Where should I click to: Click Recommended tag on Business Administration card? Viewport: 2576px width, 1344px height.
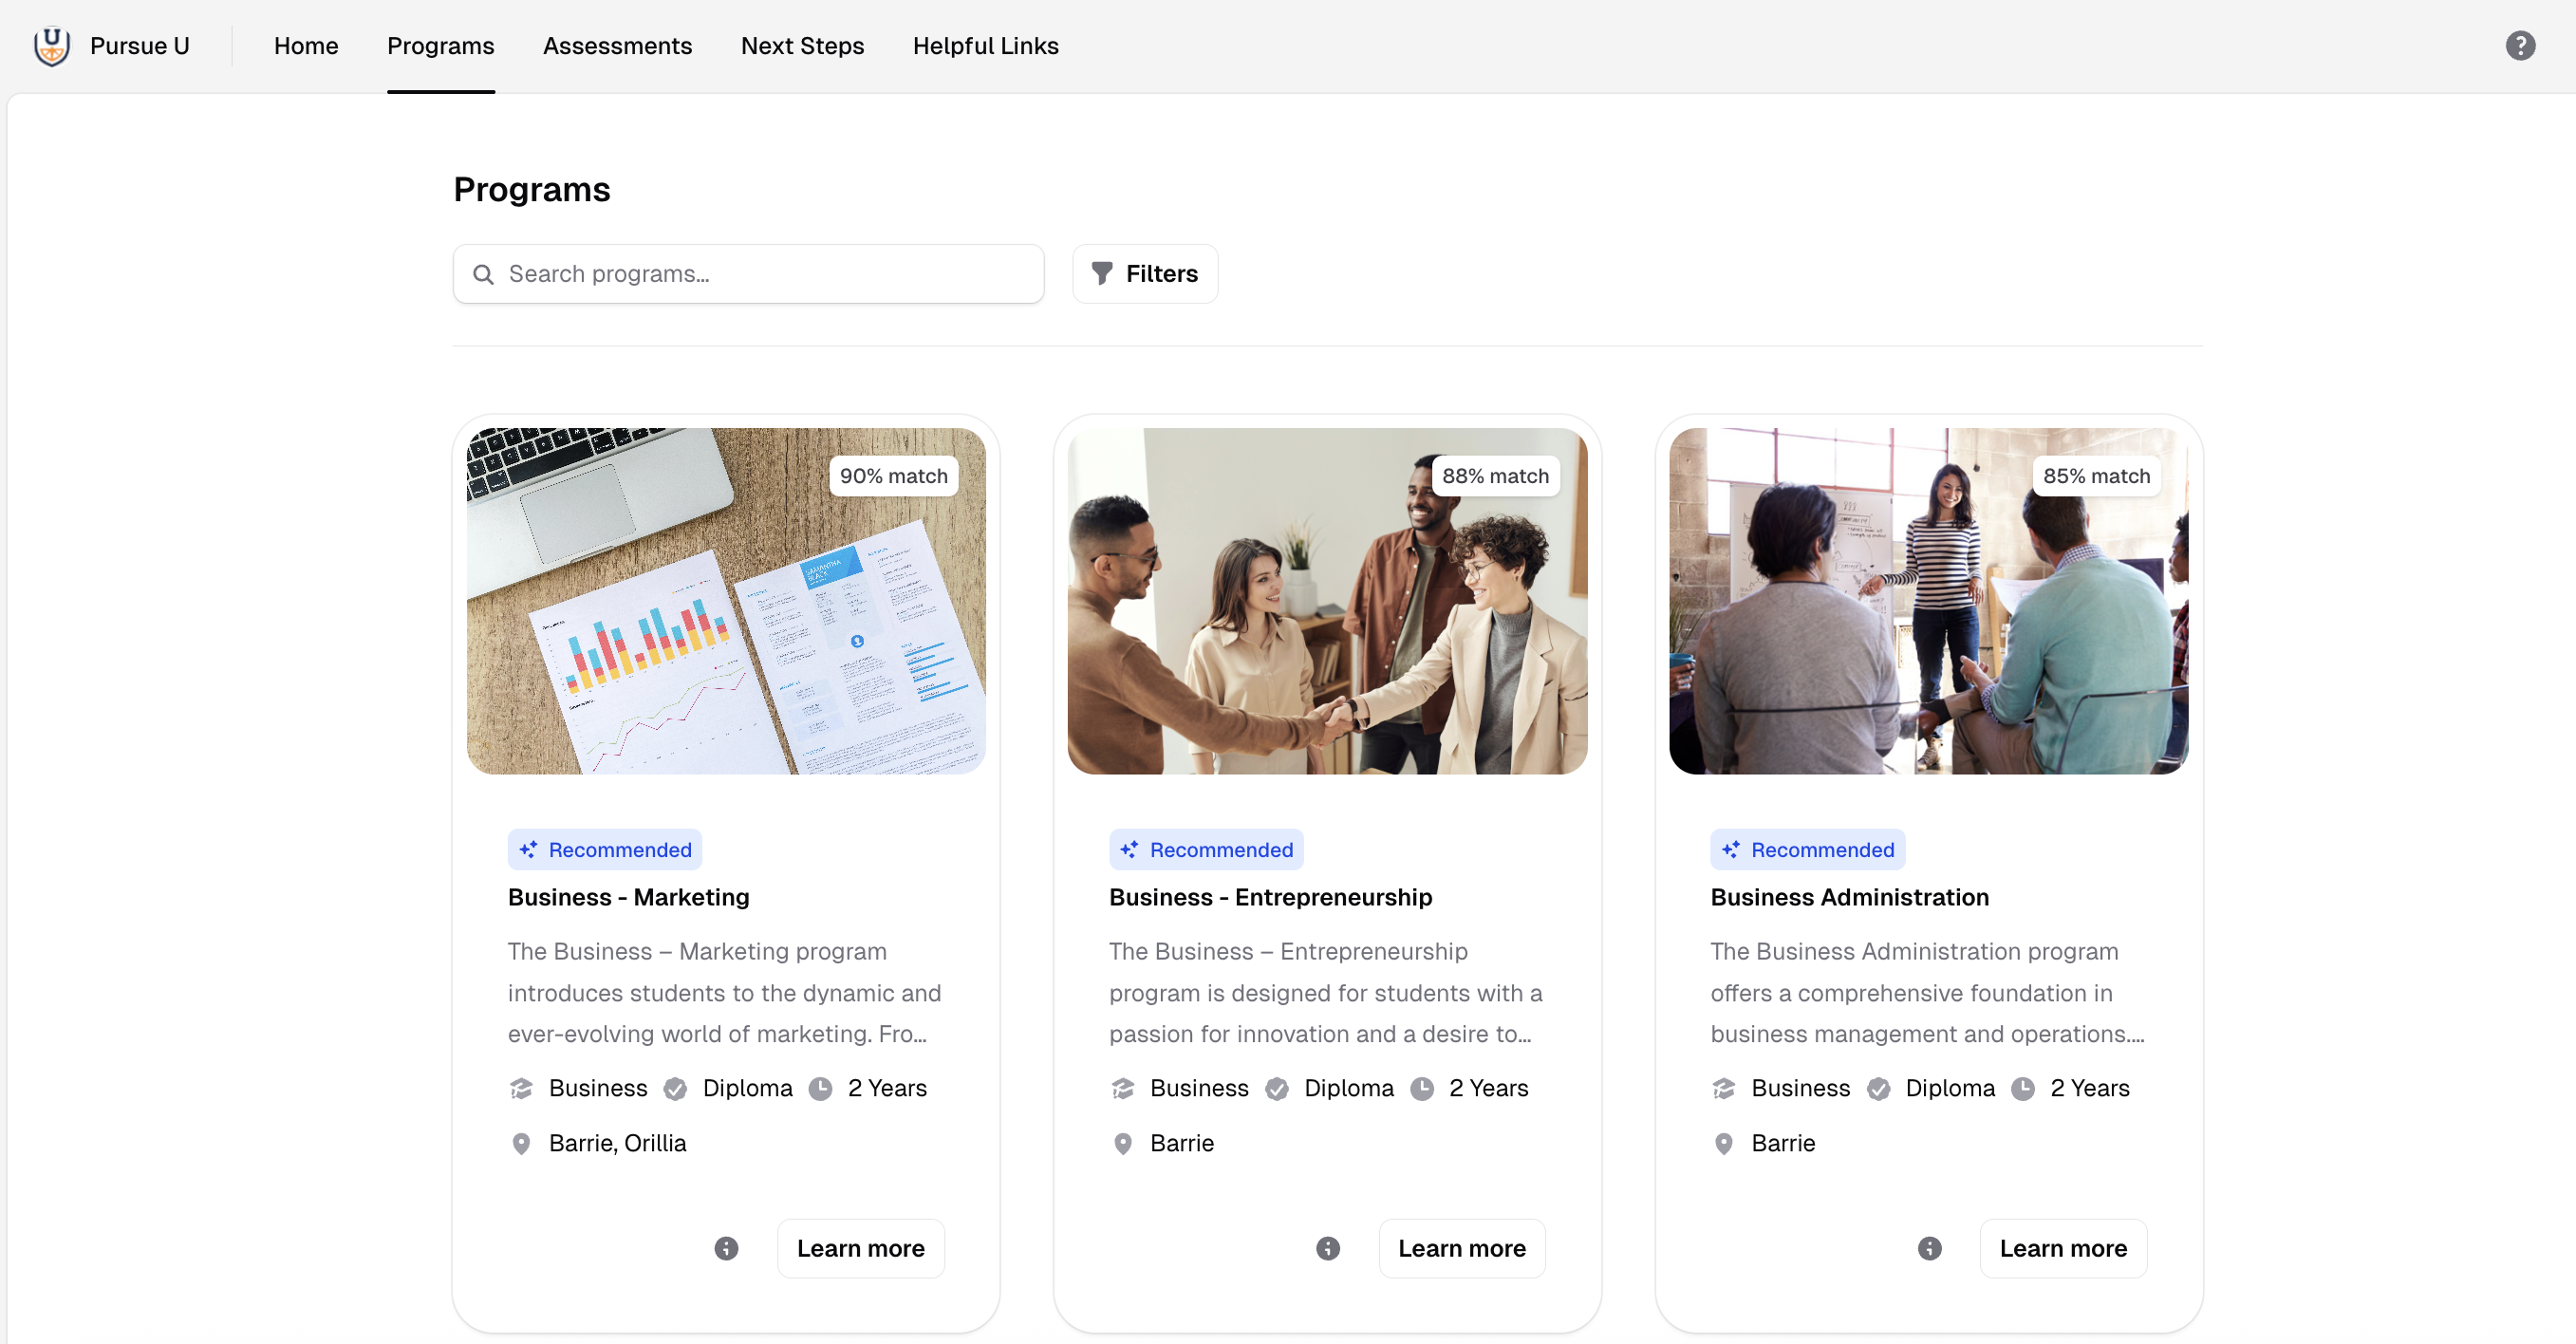click(x=1807, y=850)
